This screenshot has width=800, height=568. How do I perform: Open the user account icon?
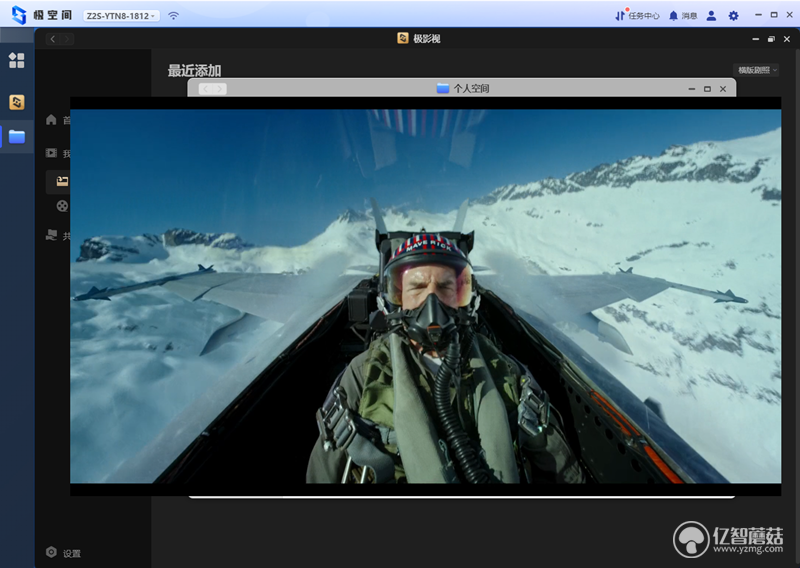(x=711, y=16)
